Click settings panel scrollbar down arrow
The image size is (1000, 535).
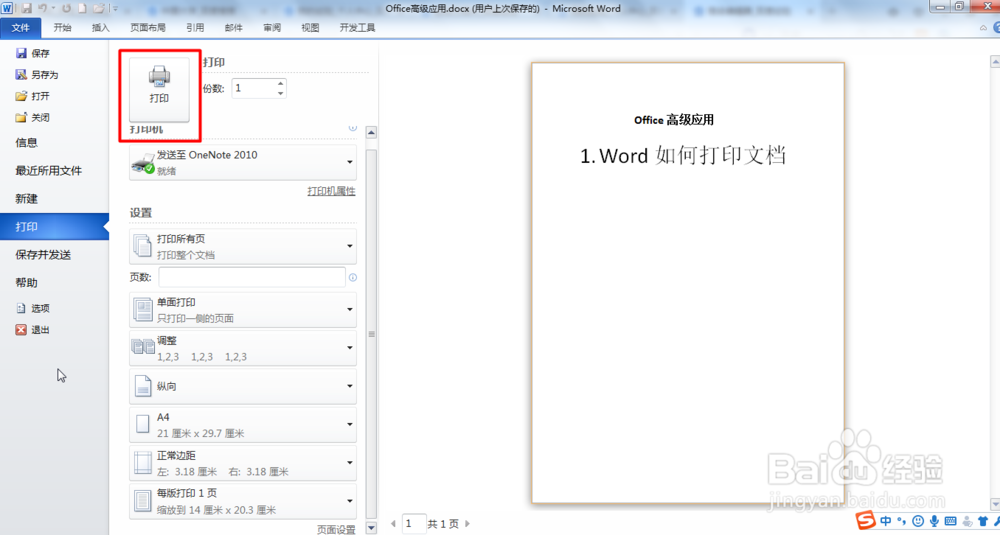(x=371, y=528)
